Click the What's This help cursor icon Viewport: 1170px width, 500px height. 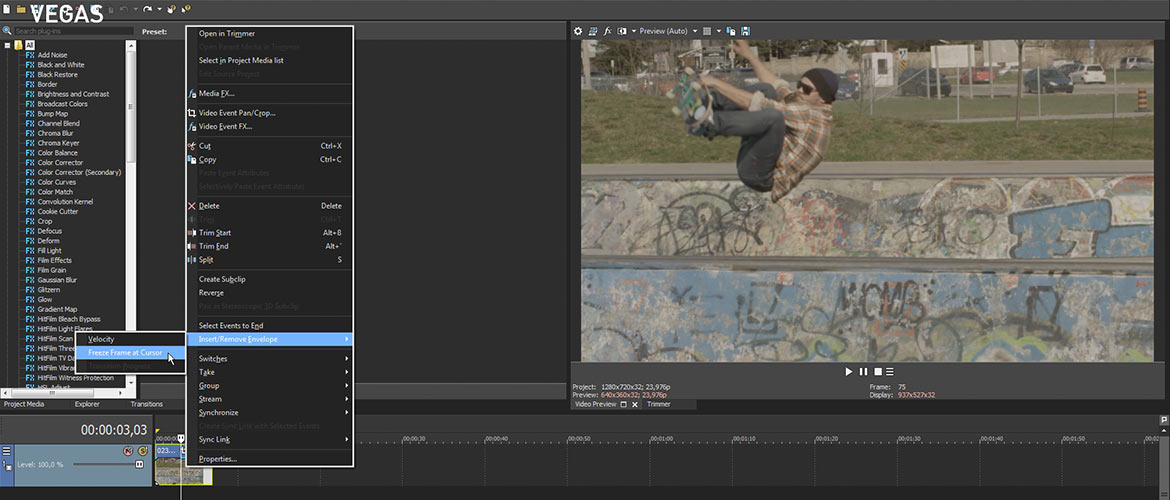(x=184, y=9)
